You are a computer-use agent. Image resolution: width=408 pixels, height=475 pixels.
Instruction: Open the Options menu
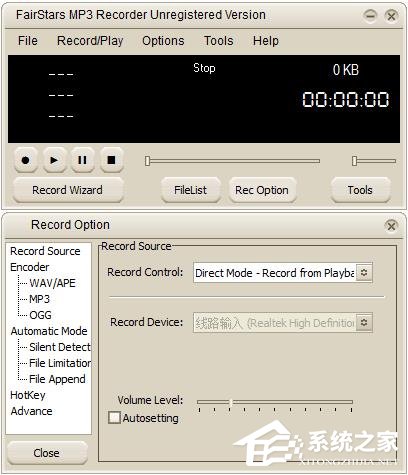[163, 41]
